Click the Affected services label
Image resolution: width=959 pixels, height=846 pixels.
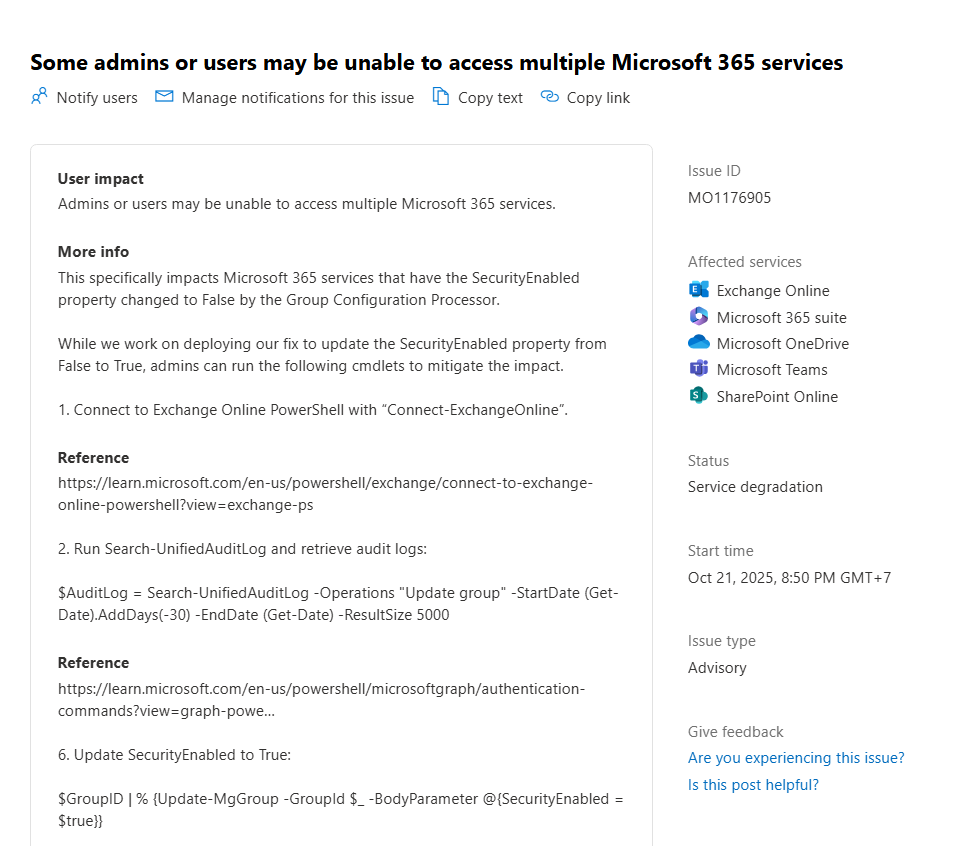pyautogui.click(x=744, y=262)
